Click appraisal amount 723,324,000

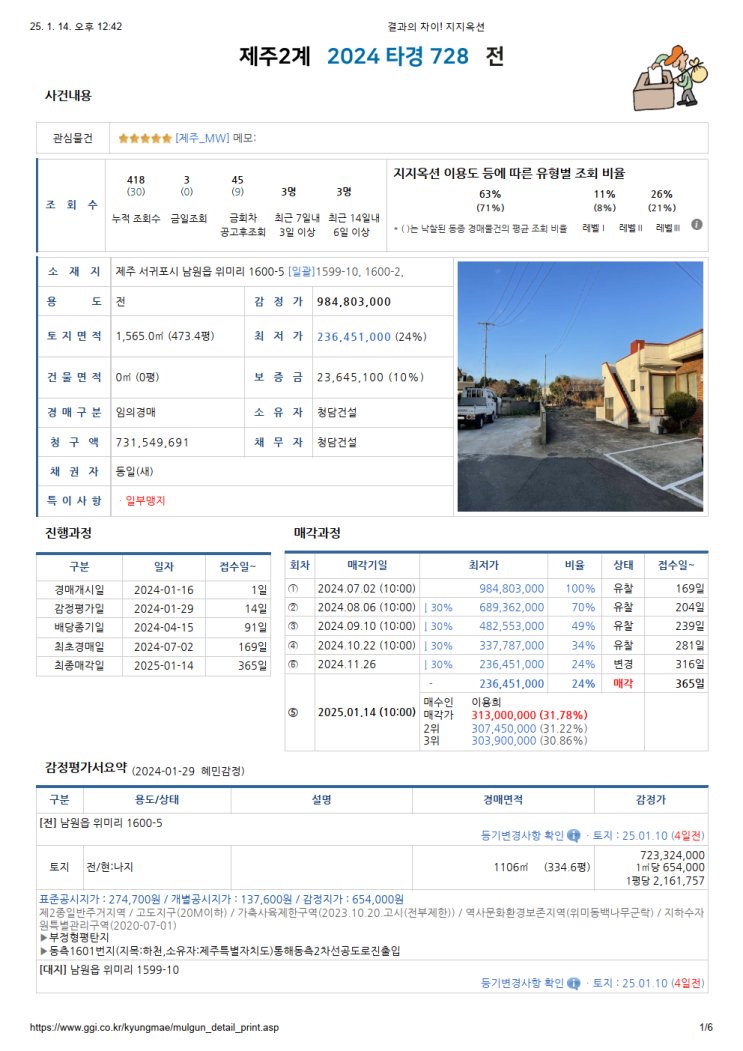(x=672, y=855)
